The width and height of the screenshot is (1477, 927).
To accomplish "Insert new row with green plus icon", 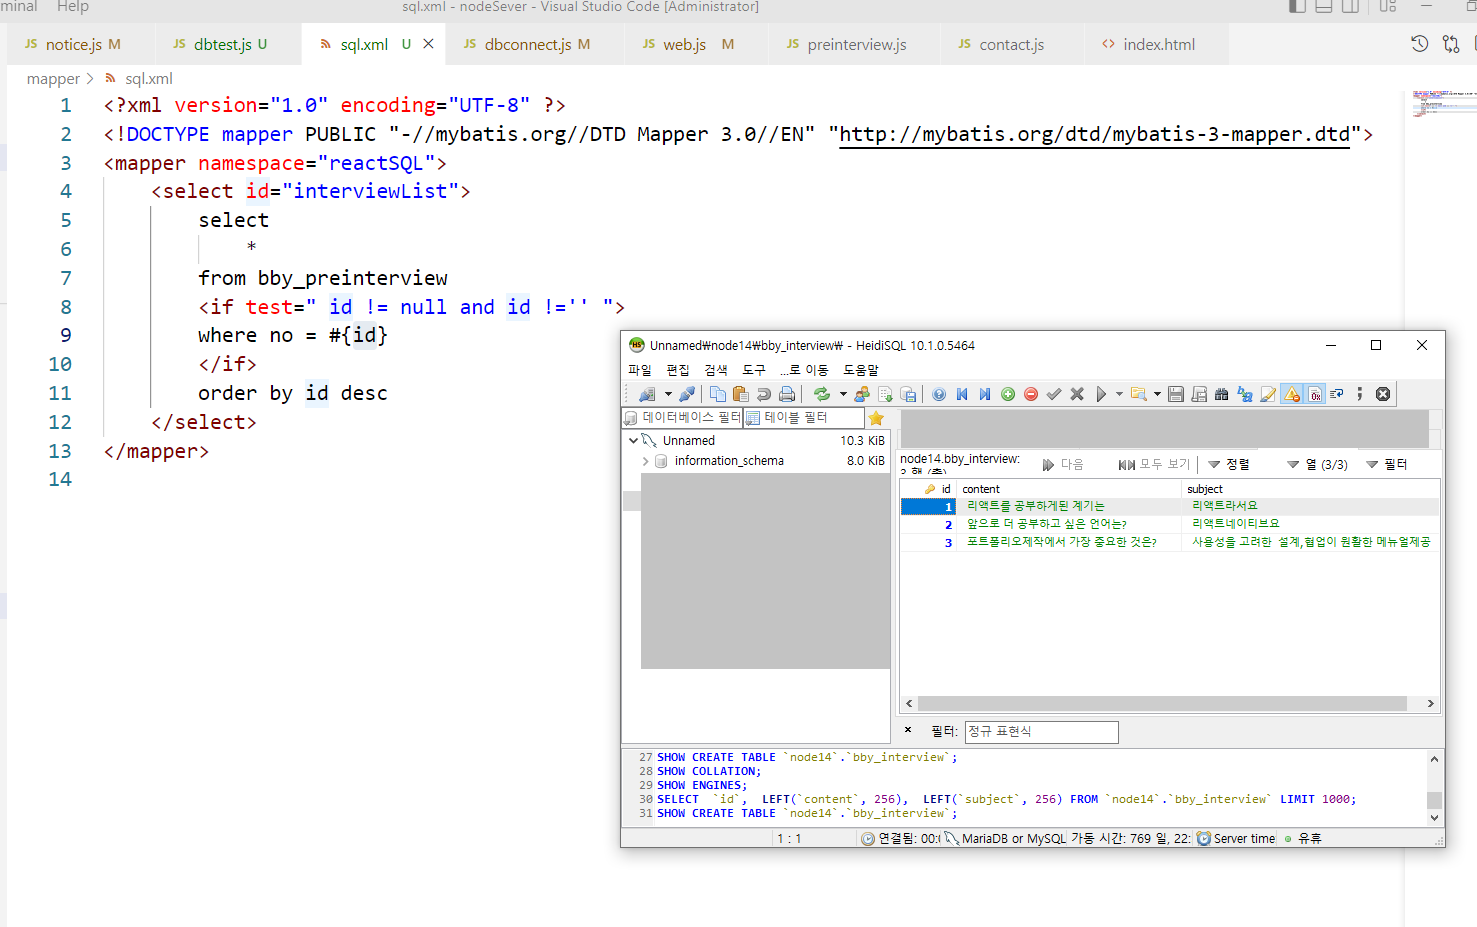I will 1008,394.
